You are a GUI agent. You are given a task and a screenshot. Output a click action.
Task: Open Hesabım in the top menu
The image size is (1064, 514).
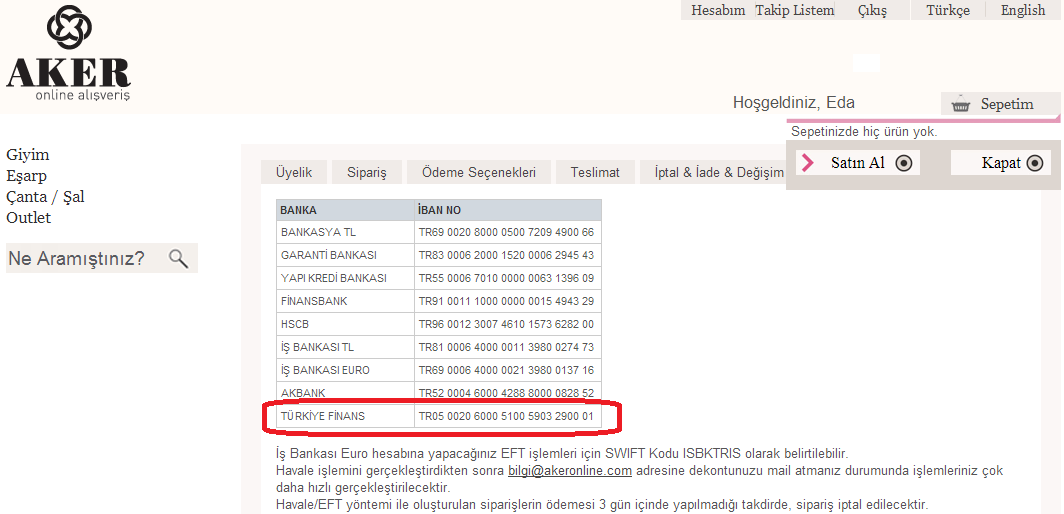click(718, 10)
